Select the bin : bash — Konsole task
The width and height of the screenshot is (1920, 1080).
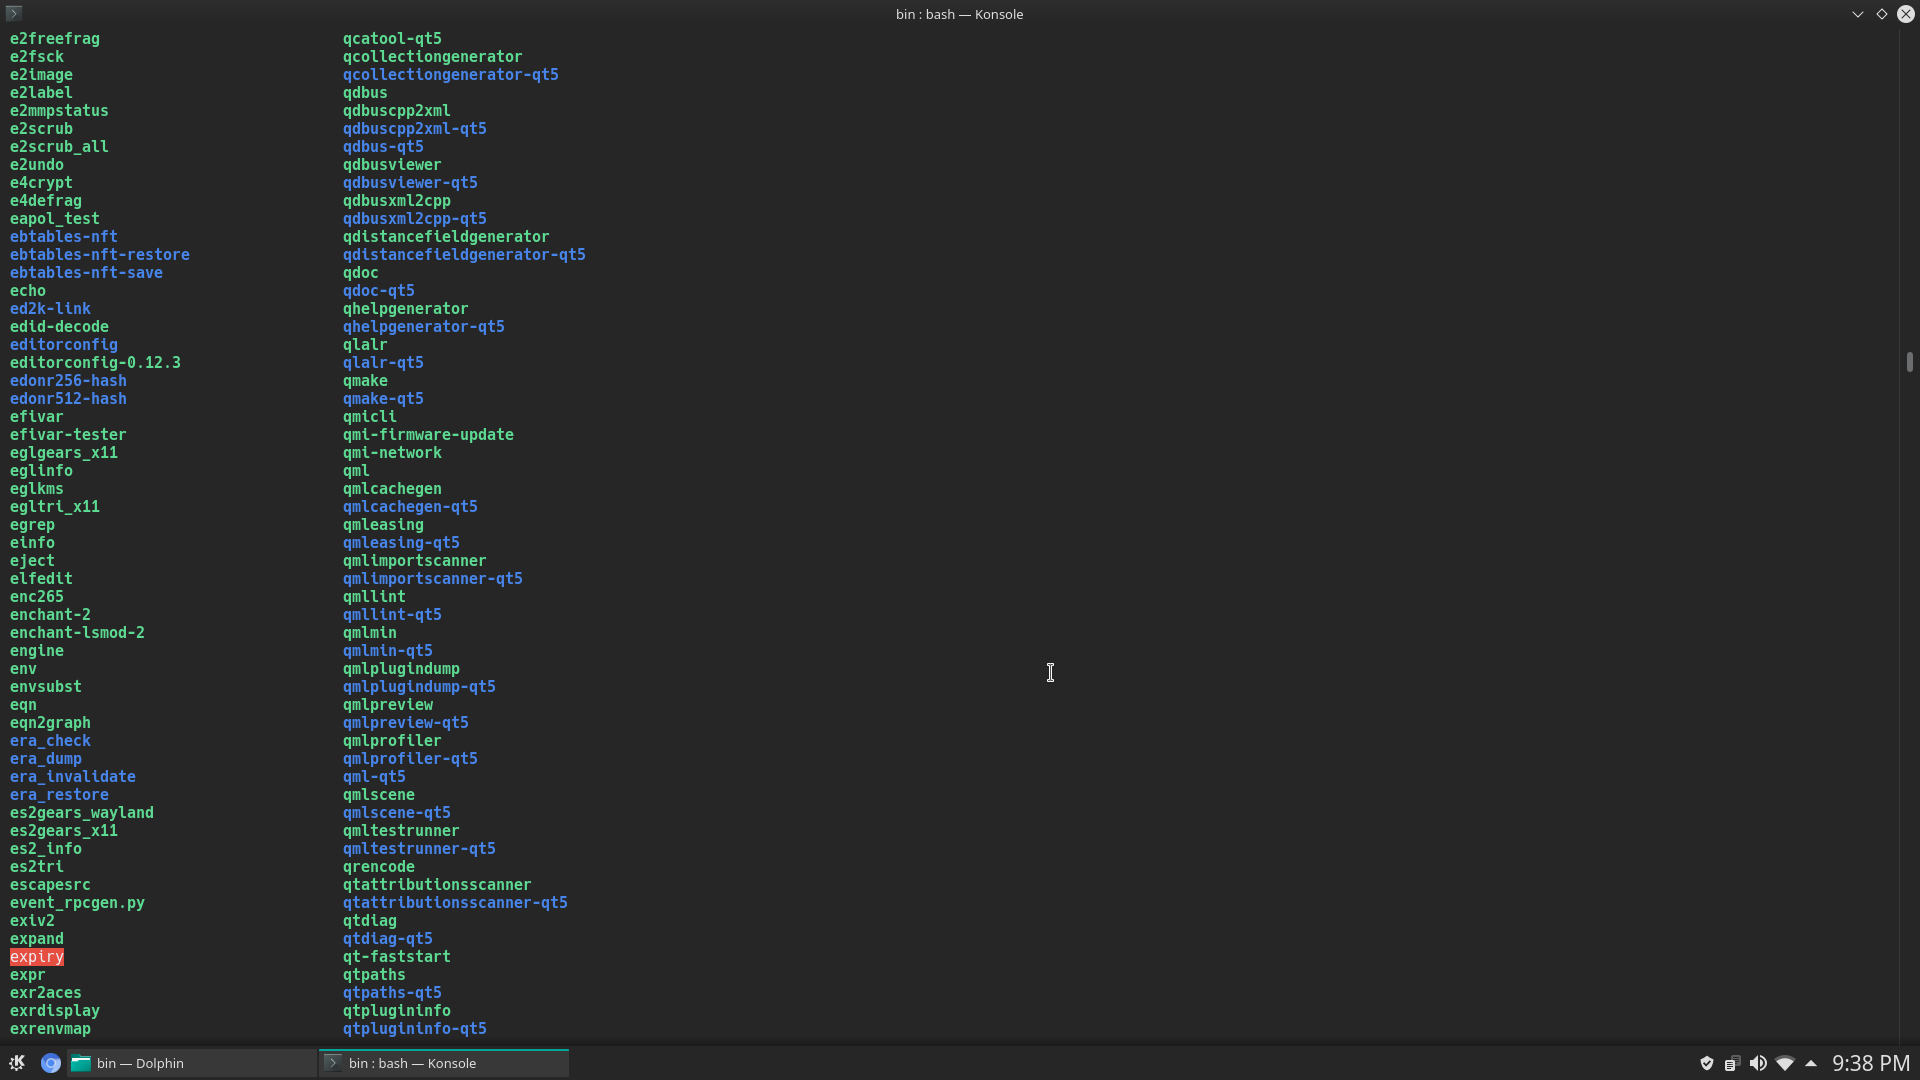pos(444,1063)
